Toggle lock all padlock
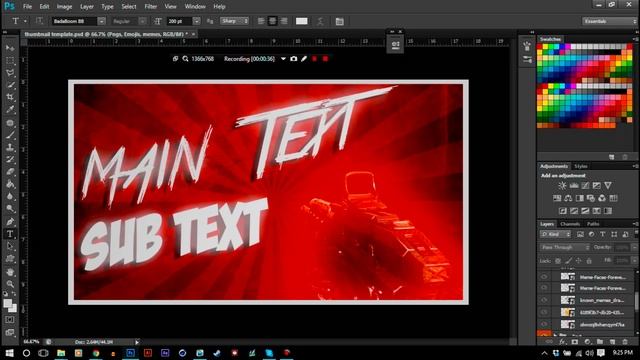This screenshot has width=640, height=360. click(x=589, y=260)
